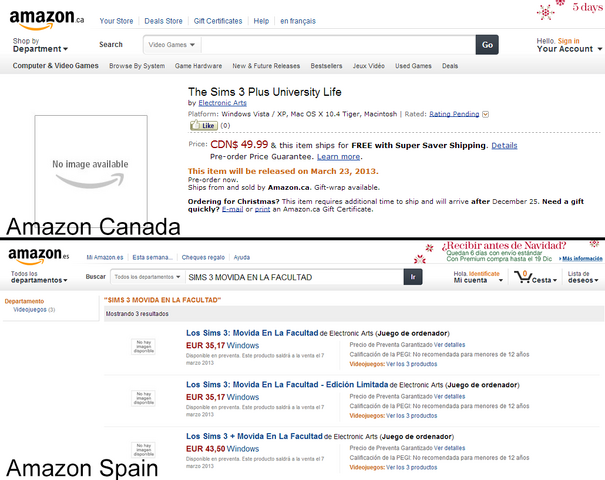
Task: Click the amazon.ca search input field
Action: click(338, 45)
